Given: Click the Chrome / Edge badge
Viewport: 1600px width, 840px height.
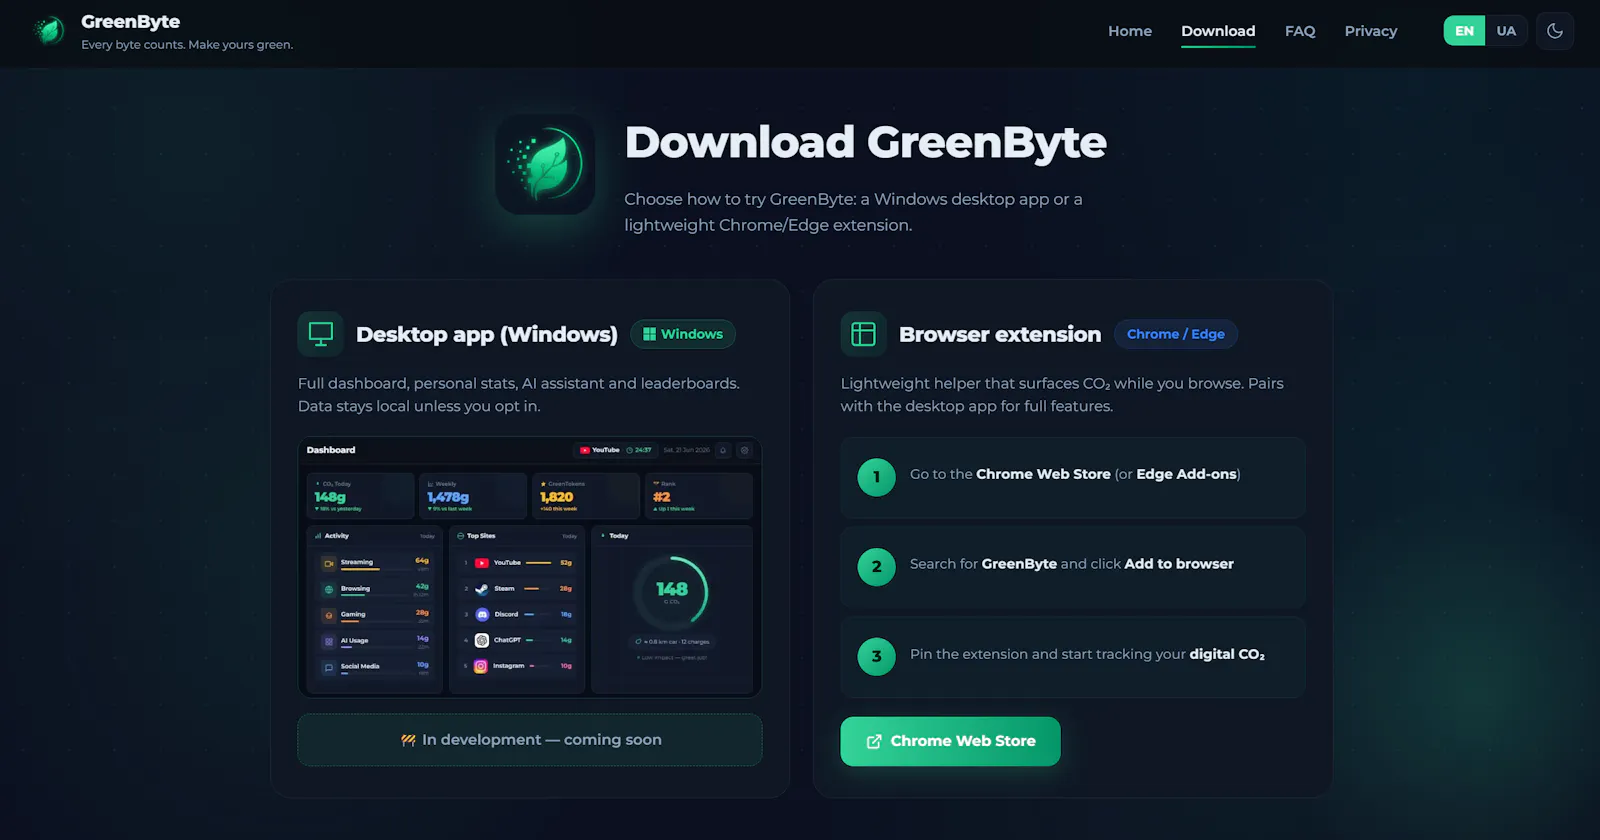Looking at the screenshot, I should coord(1176,334).
